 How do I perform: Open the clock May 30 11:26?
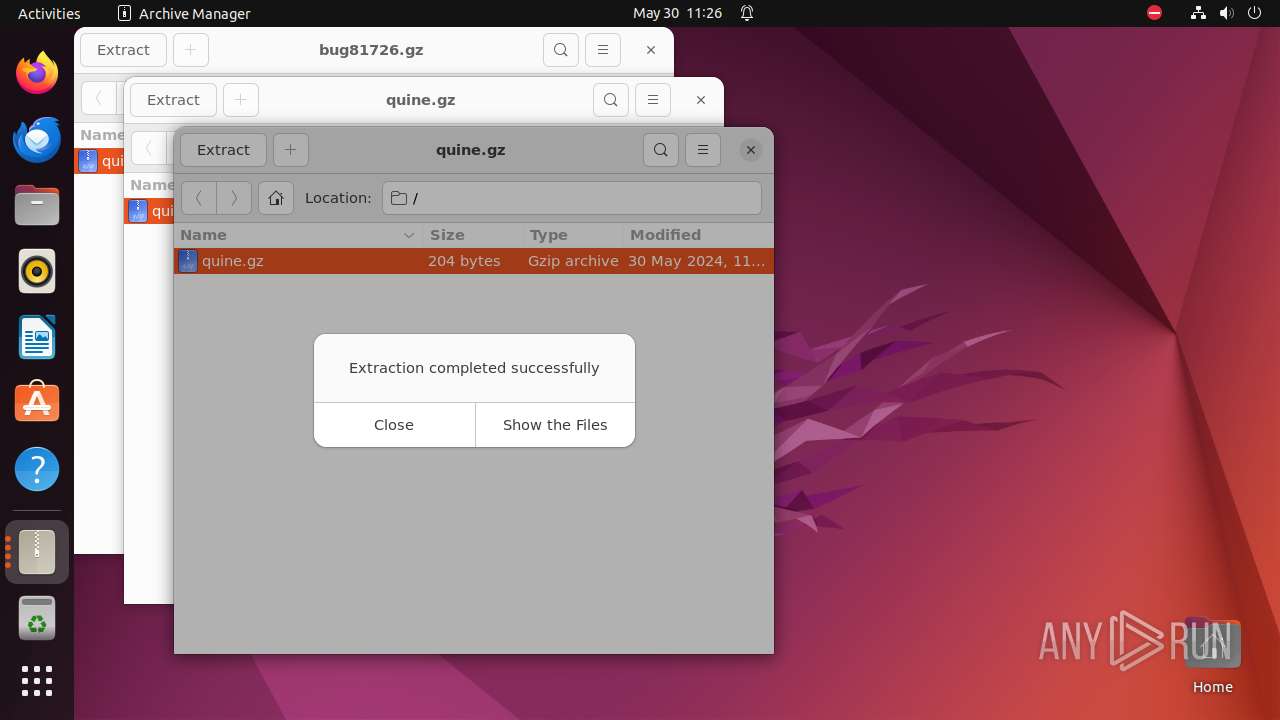677,13
